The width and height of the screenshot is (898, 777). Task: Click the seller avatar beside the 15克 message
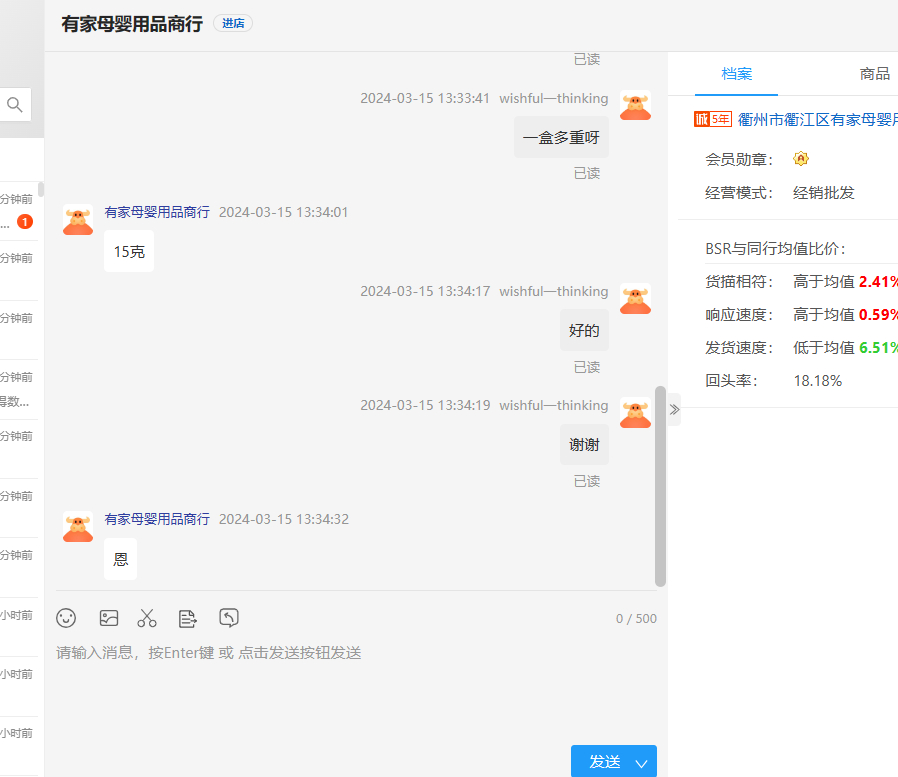point(78,220)
